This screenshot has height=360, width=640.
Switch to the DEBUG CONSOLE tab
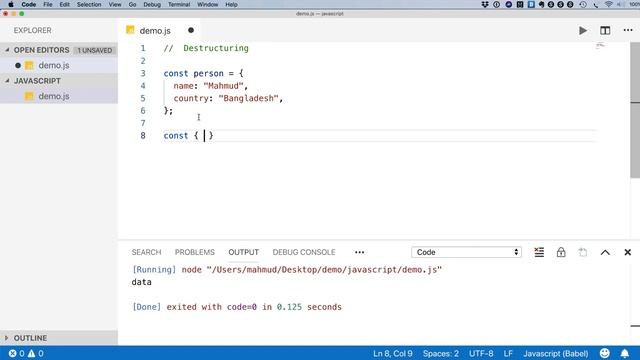pos(304,252)
